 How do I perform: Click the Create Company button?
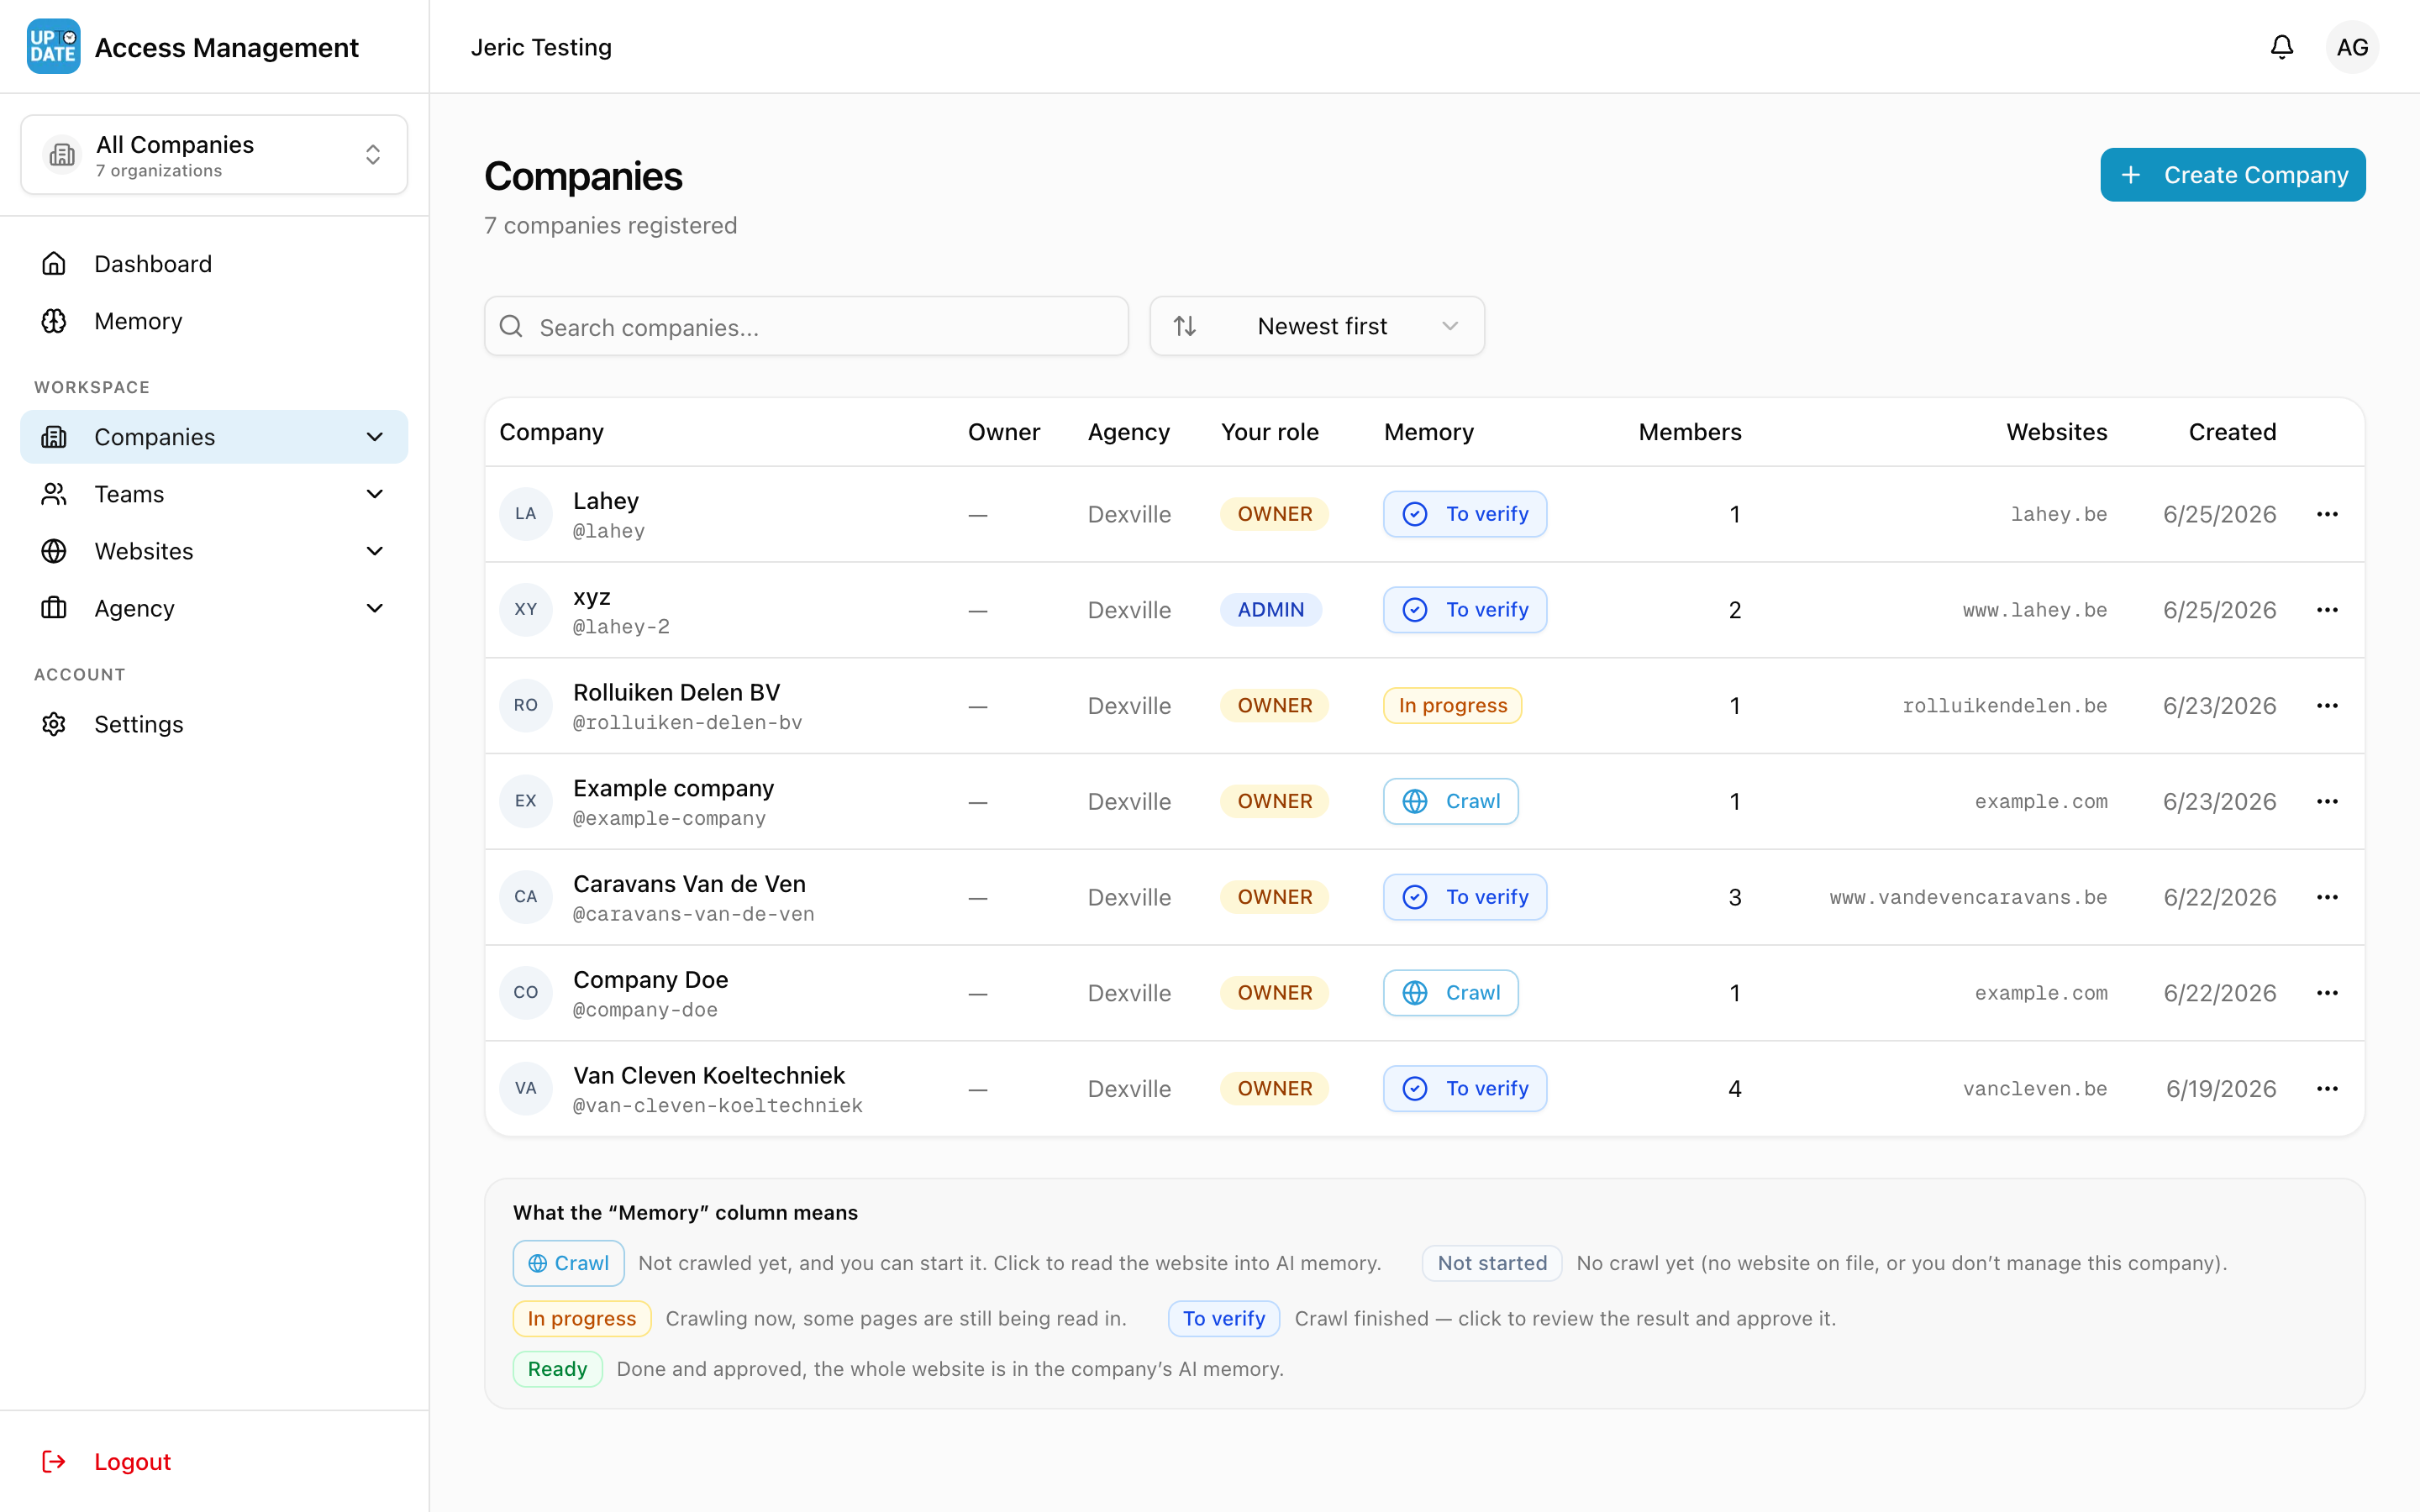click(2233, 175)
